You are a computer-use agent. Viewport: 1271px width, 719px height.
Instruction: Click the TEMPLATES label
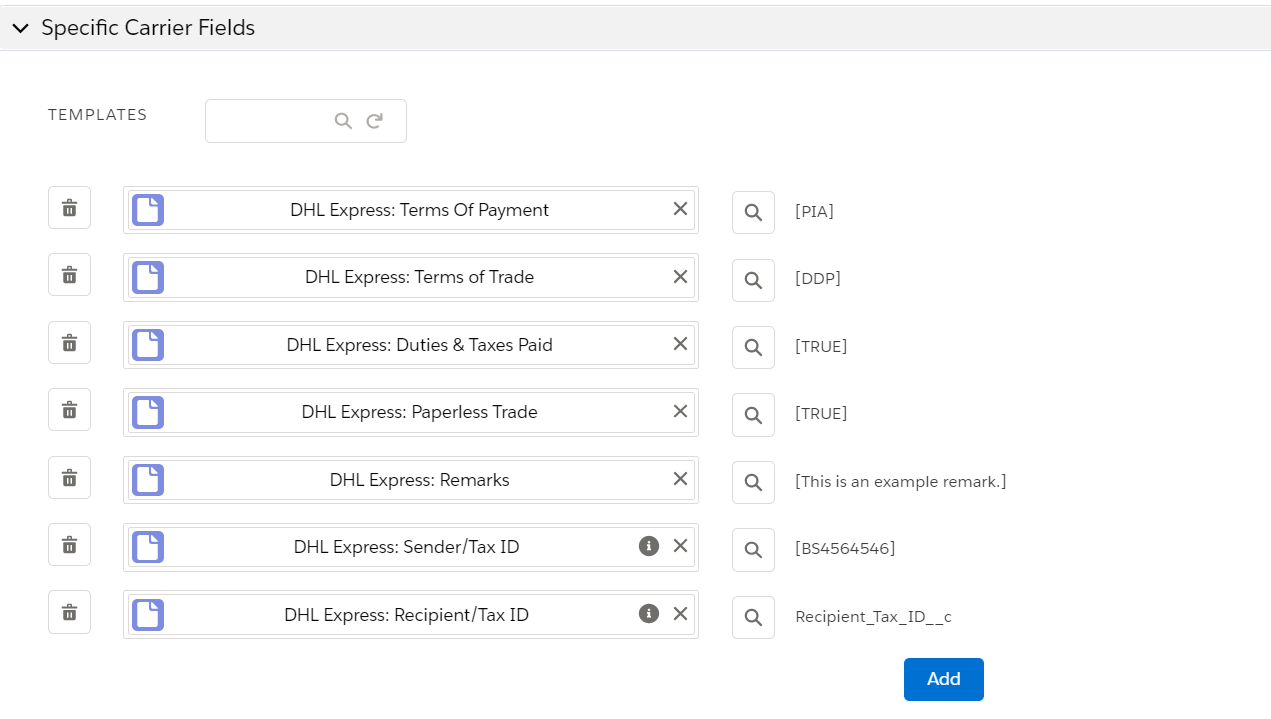coord(98,115)
